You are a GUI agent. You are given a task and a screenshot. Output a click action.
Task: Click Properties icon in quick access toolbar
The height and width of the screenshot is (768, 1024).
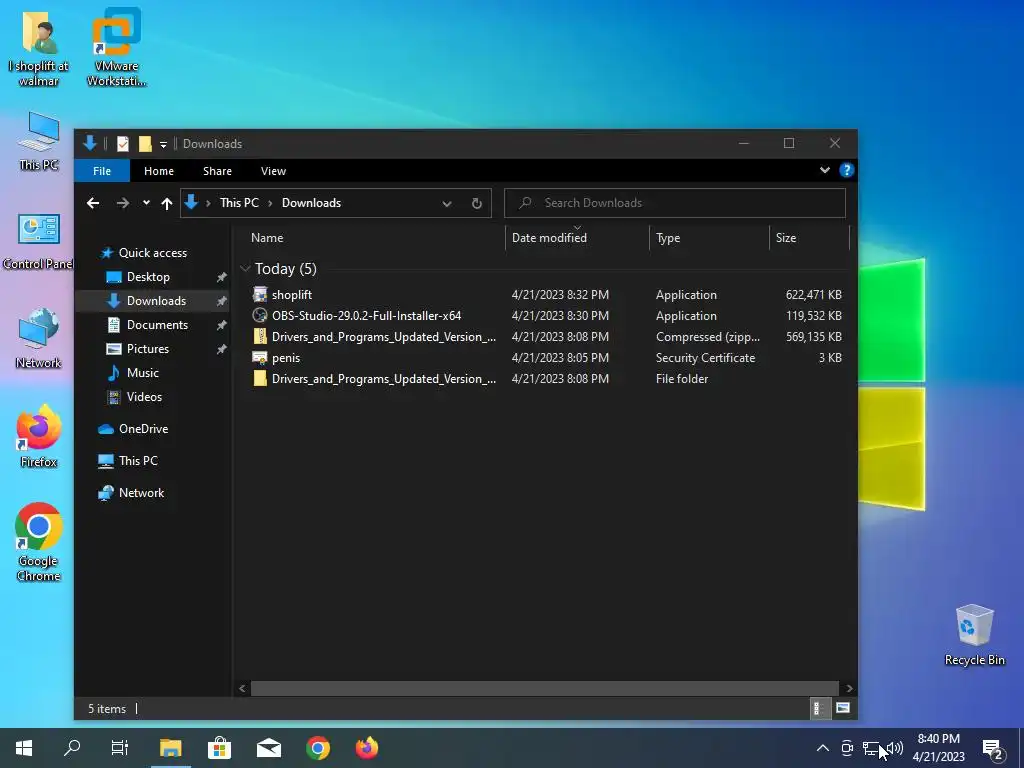123,144
